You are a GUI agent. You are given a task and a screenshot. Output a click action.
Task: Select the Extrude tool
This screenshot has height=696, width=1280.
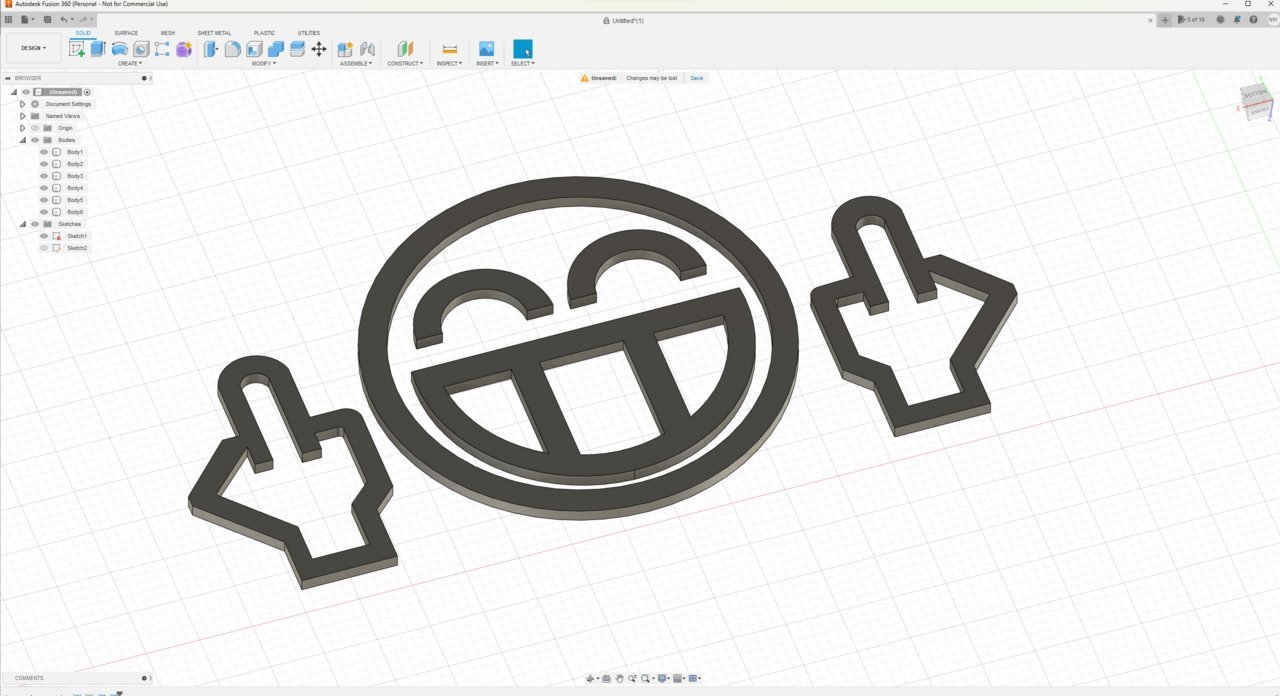pos(98,49)
